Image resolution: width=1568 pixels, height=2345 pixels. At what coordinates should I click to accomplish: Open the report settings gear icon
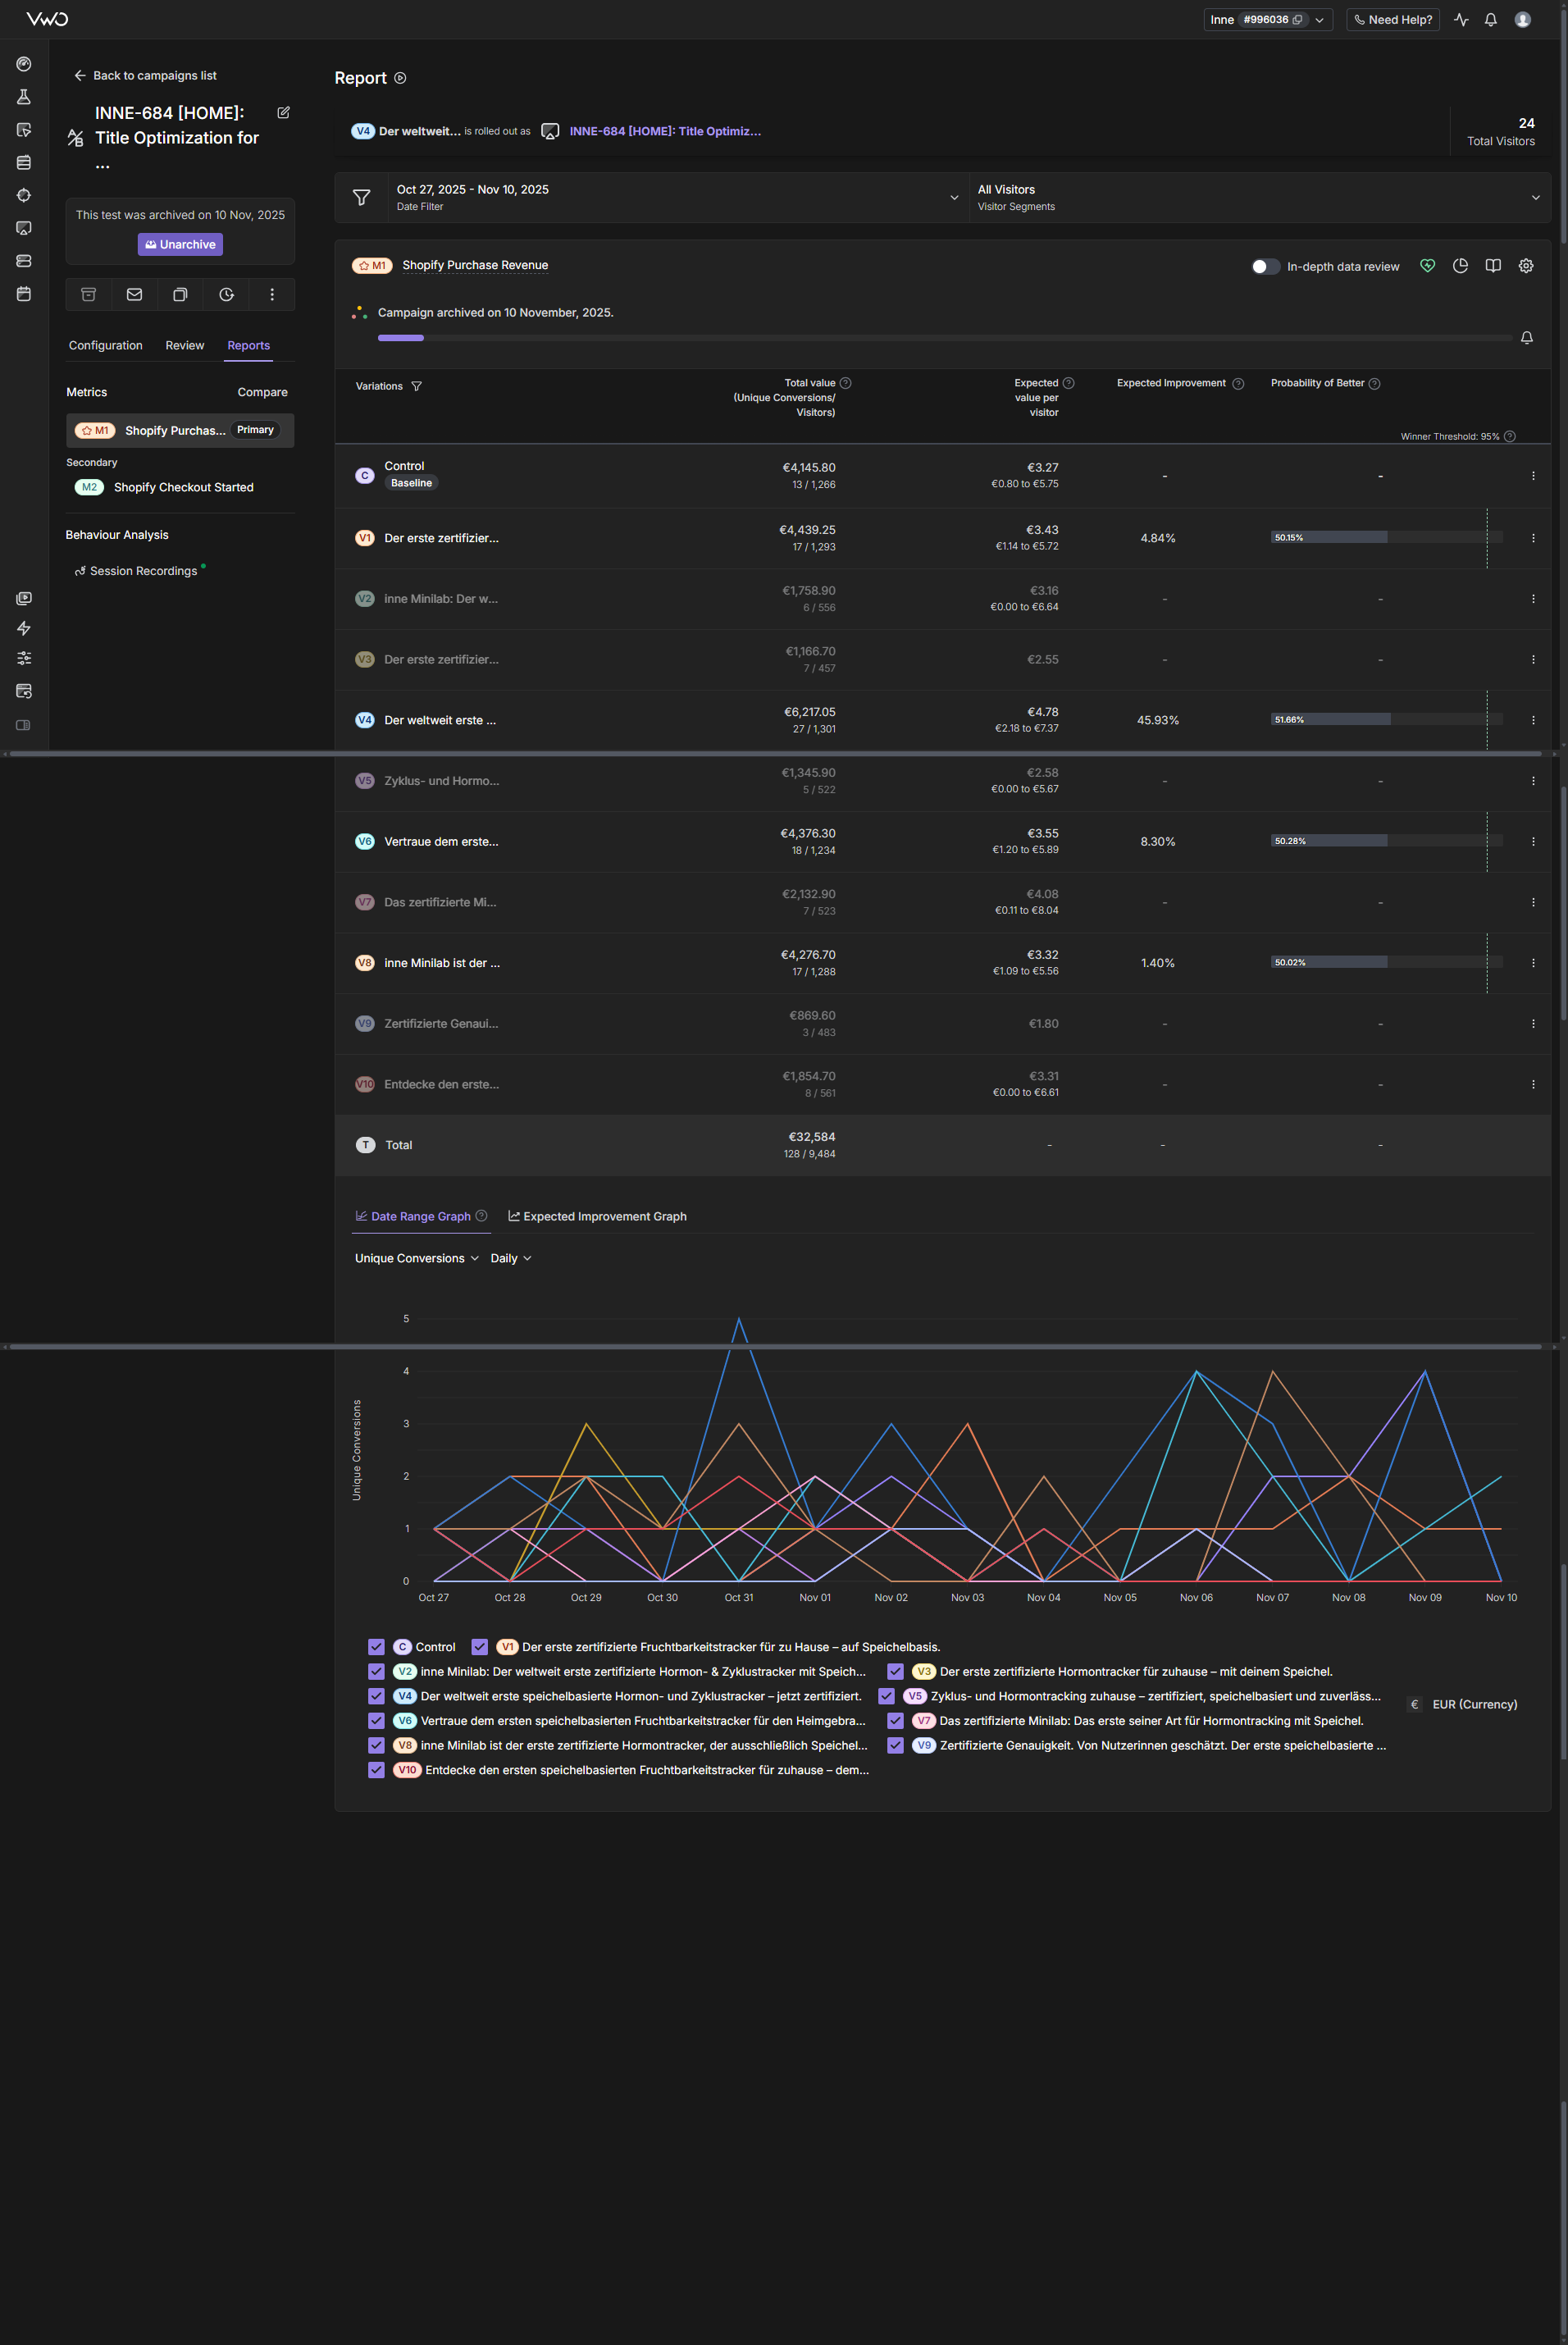[x=1525, y=266]
